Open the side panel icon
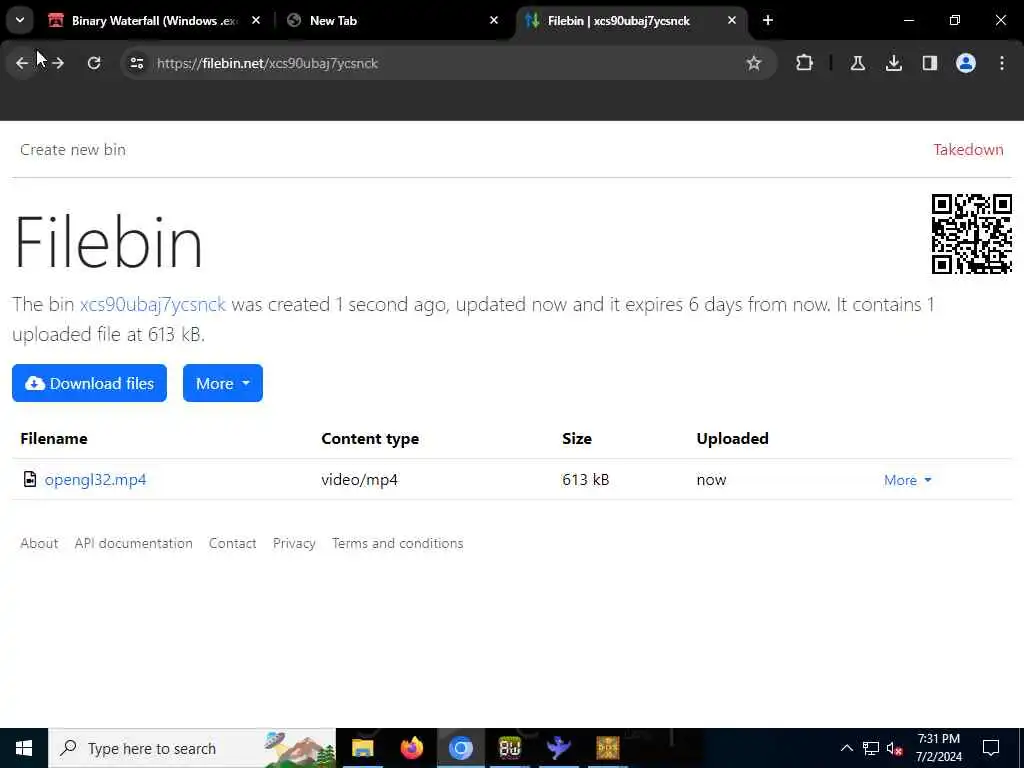The height and width of the screenshot is (768, 1024). (929, 63)
